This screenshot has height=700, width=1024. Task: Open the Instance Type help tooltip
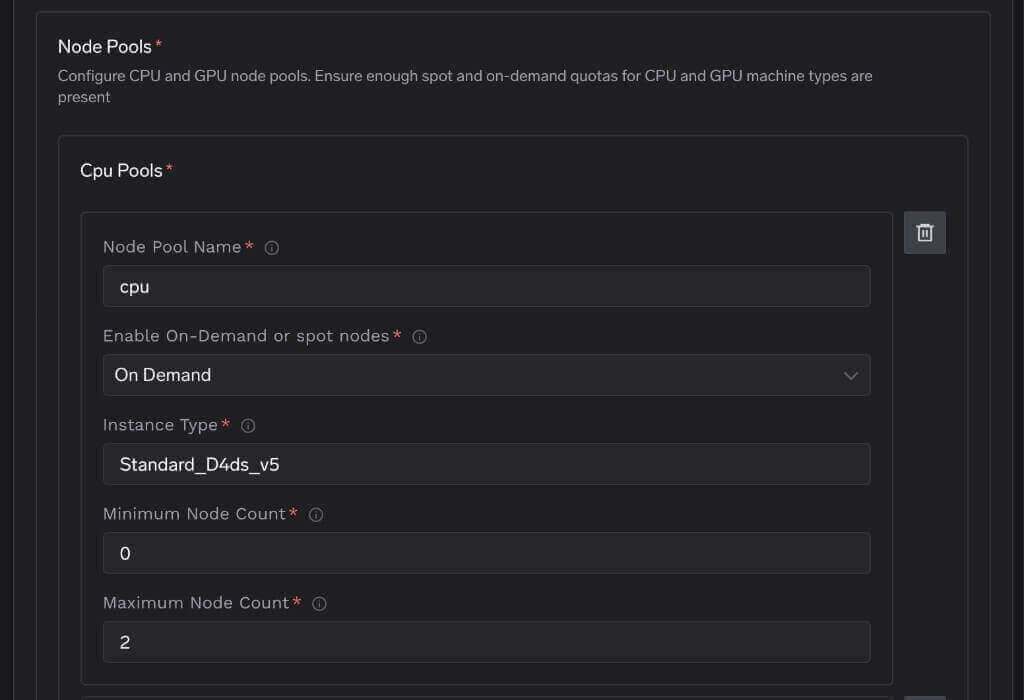pyautogui.click(x=246, y=425)
